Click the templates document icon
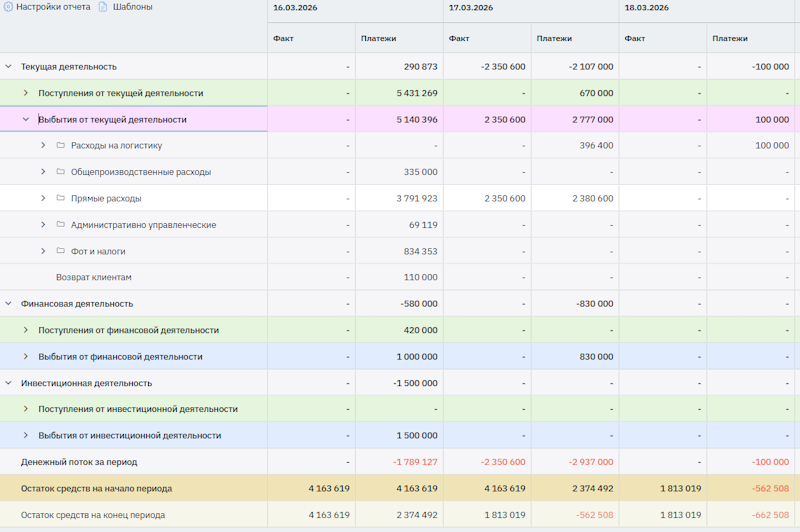The width and height of the screenshot is (800, 532). click(x=103, y=7)
